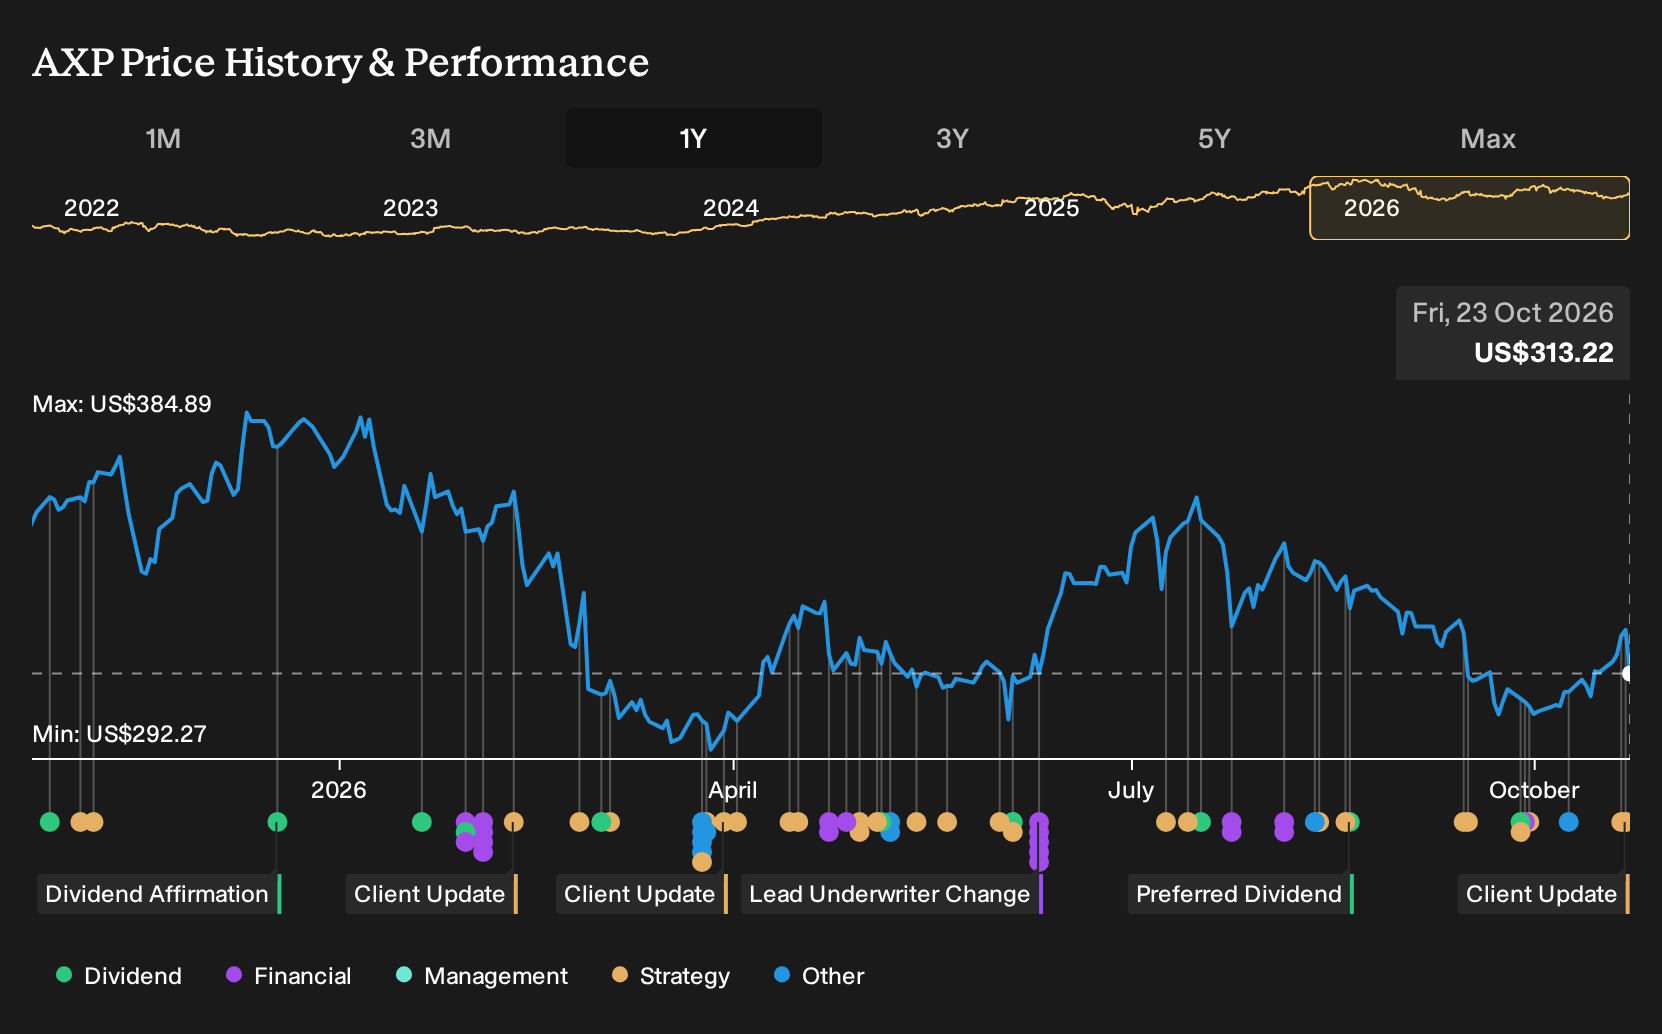Click the highlighted 2026 range selector window
This screenshot has height=1034, width=1662.
[1469, 208]
